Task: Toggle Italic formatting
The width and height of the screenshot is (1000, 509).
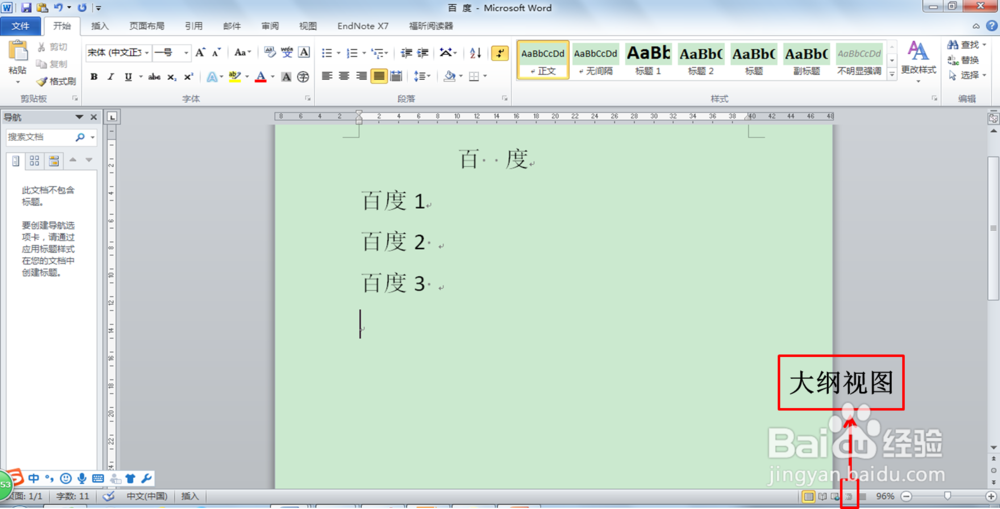Action: (111, 77)
